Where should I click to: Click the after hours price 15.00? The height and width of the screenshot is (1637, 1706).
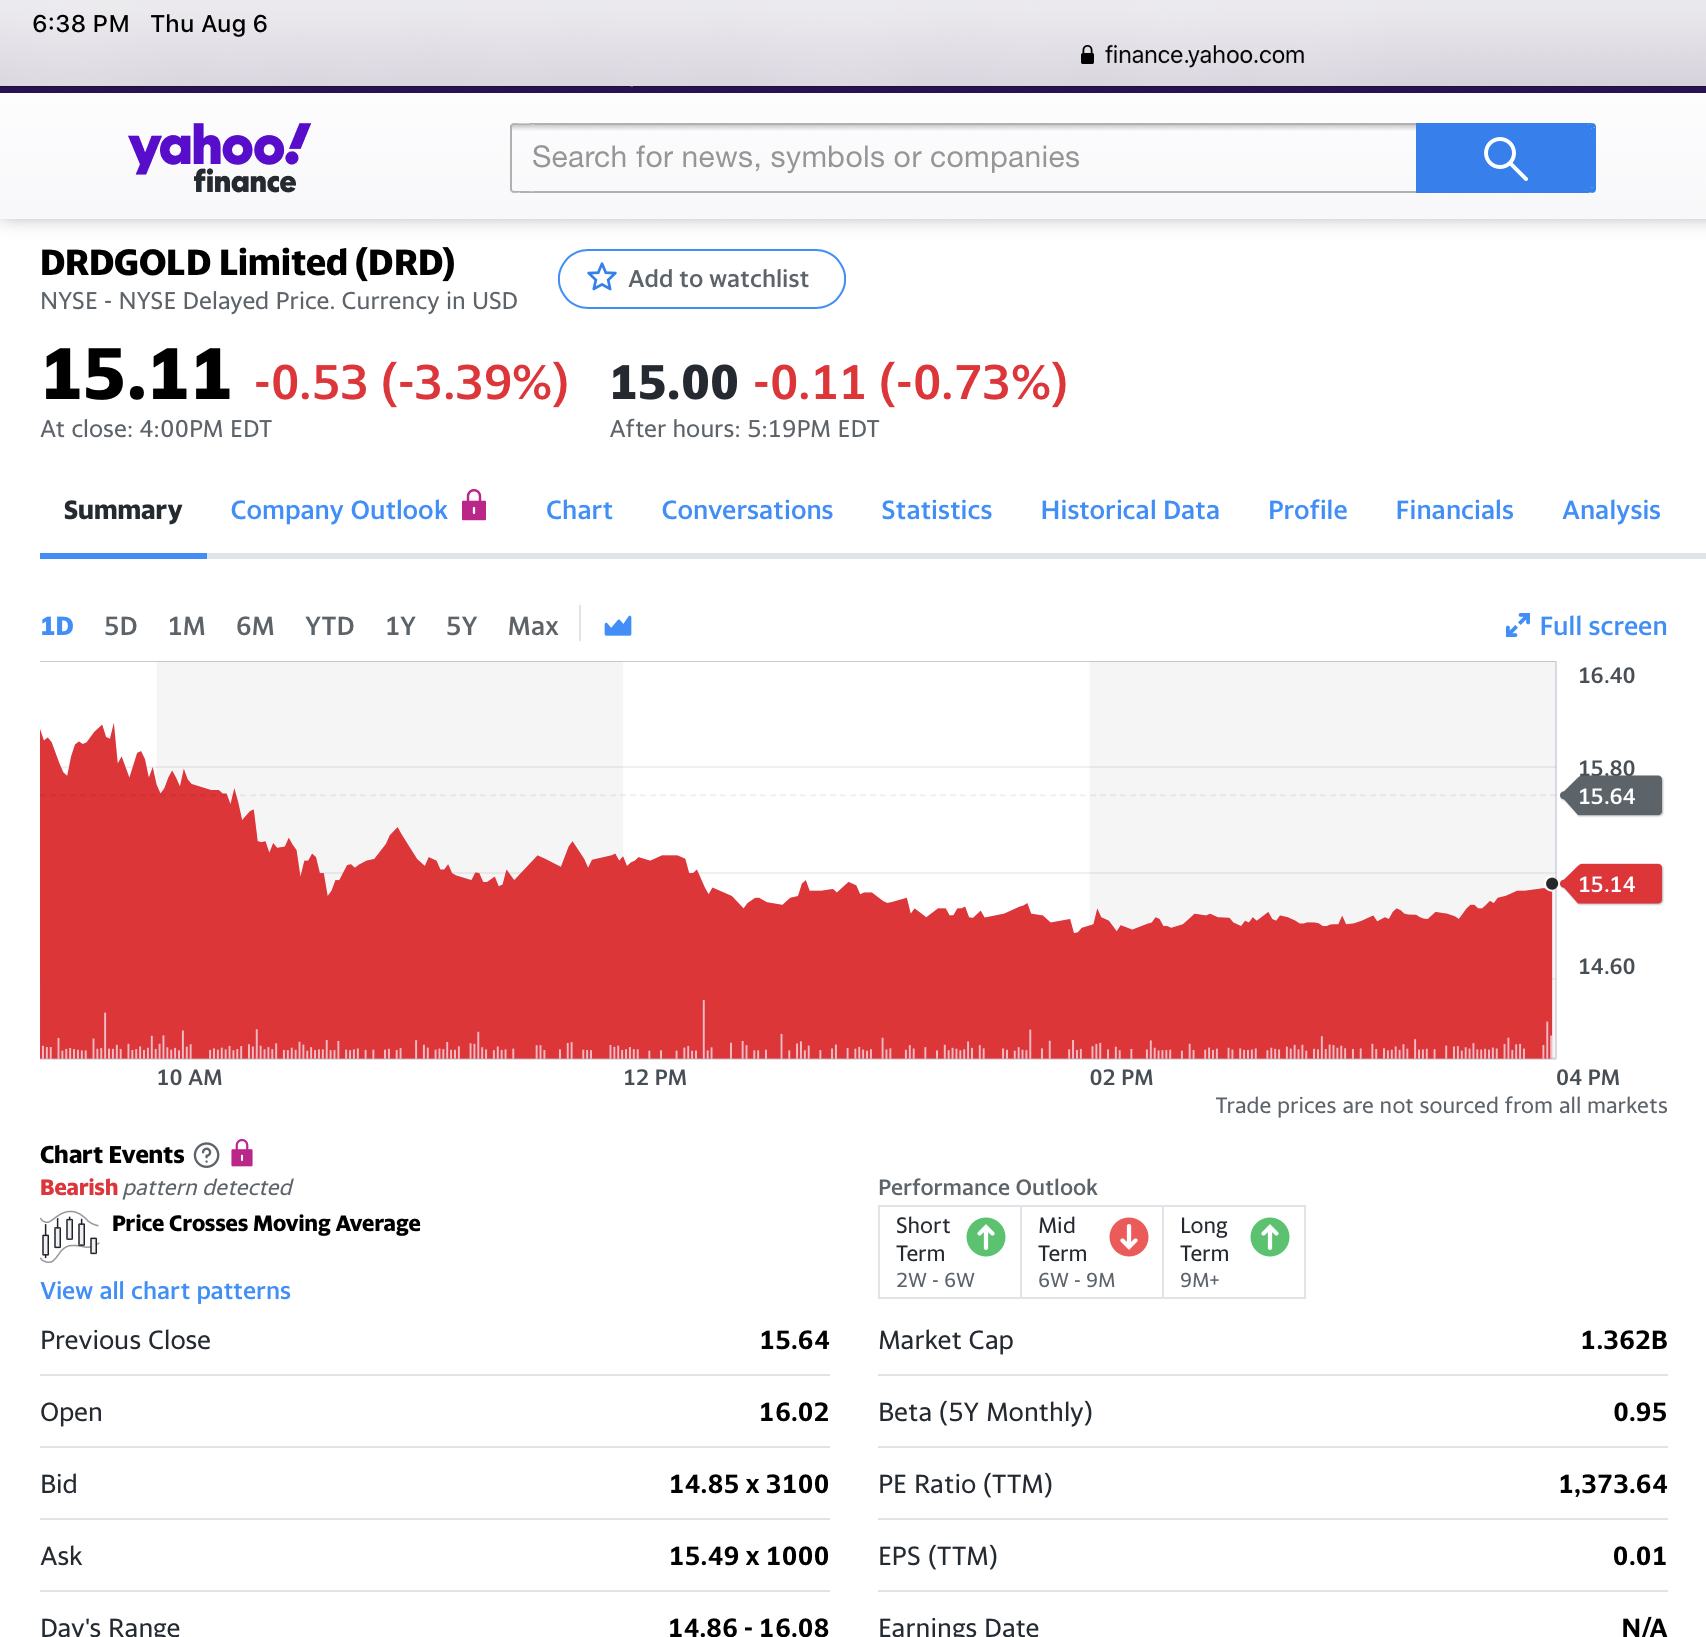[x=674, y=382]
